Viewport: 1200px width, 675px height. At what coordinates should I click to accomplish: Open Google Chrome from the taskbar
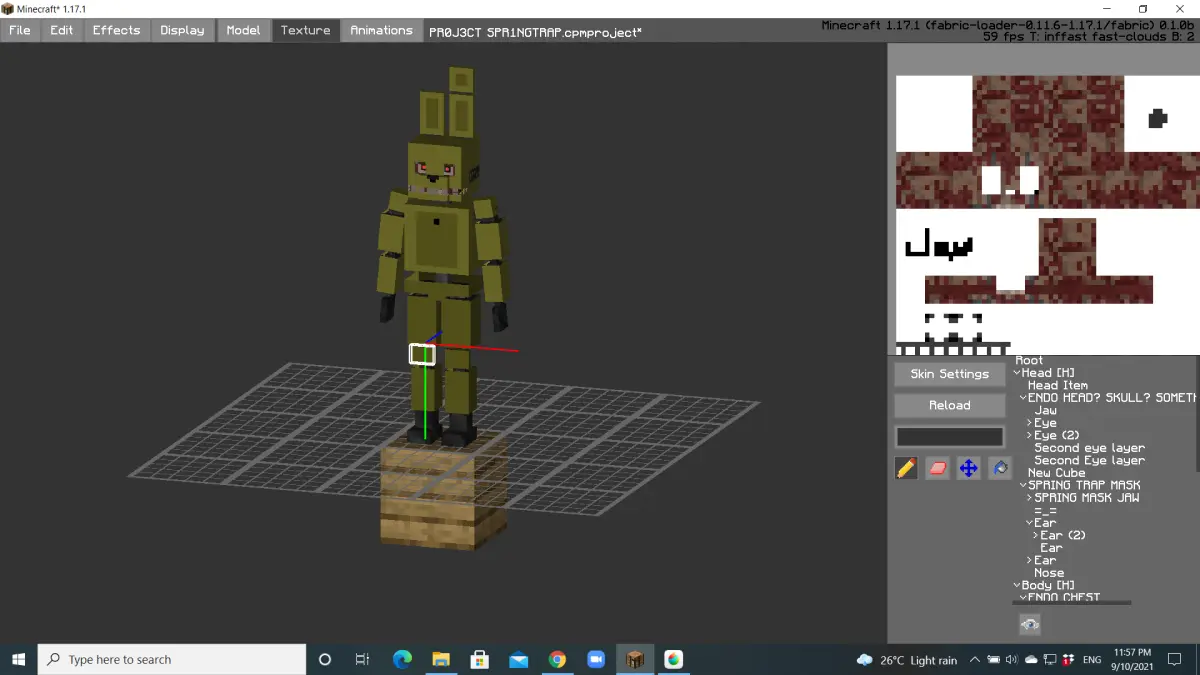pyautogui.click(x=557, y=659)
